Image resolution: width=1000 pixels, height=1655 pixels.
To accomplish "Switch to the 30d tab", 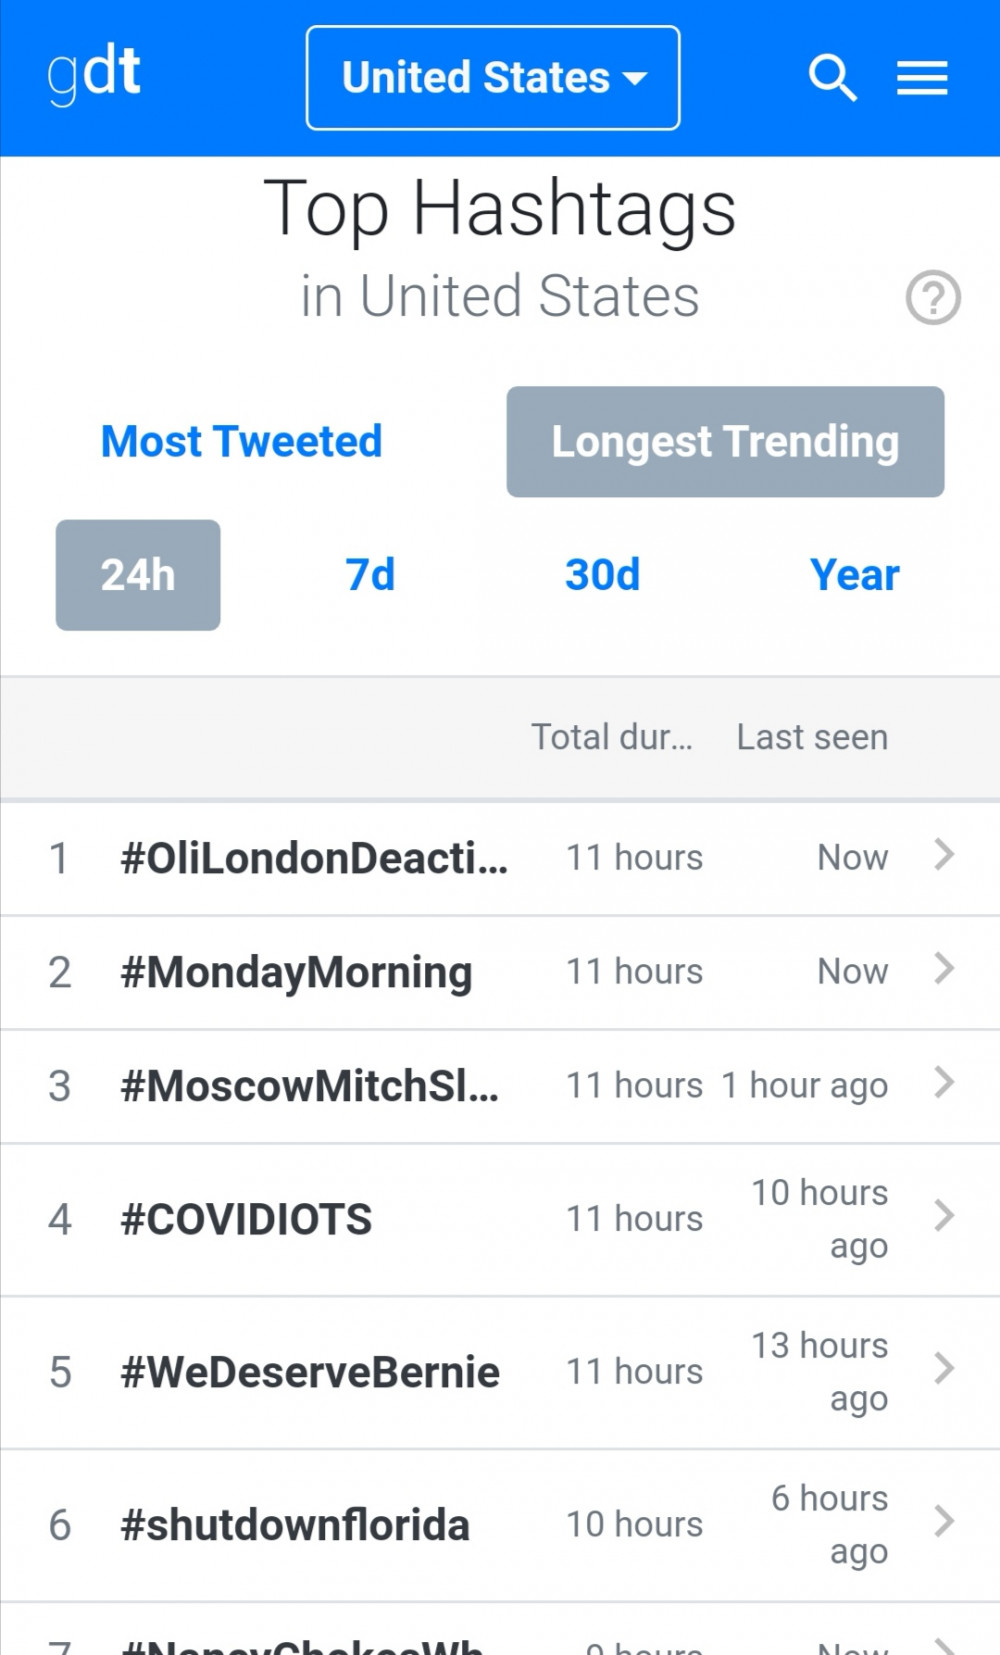I will tap(602, 575).
